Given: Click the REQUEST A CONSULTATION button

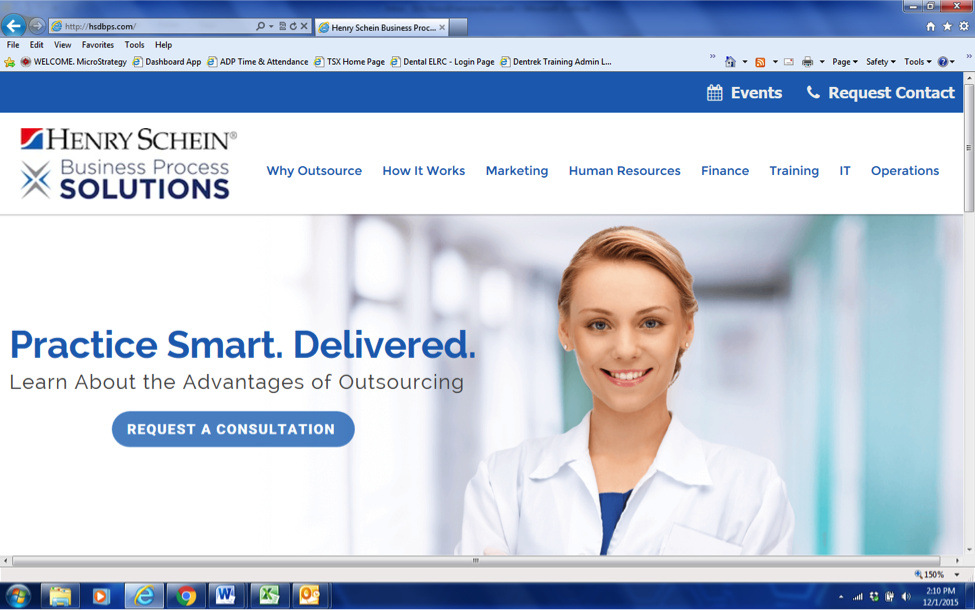Looking at the screenshot, I should pyautogui.click(x=233, y=429).
